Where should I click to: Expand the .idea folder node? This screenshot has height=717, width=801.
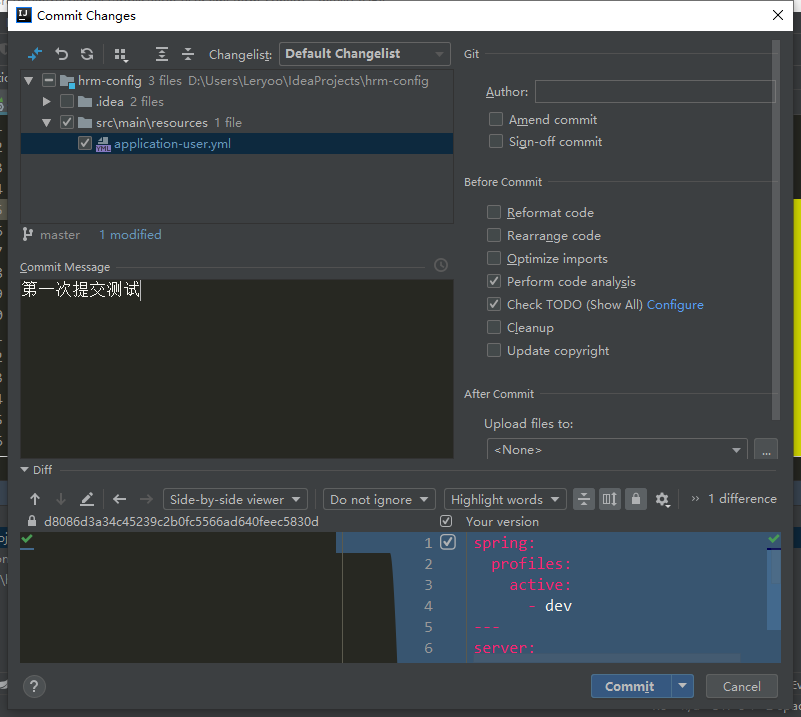pyautogui.click(x=47, y=101)
